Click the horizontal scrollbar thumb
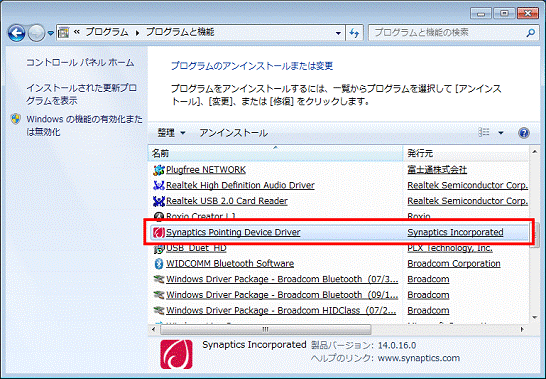 (265, 329)
